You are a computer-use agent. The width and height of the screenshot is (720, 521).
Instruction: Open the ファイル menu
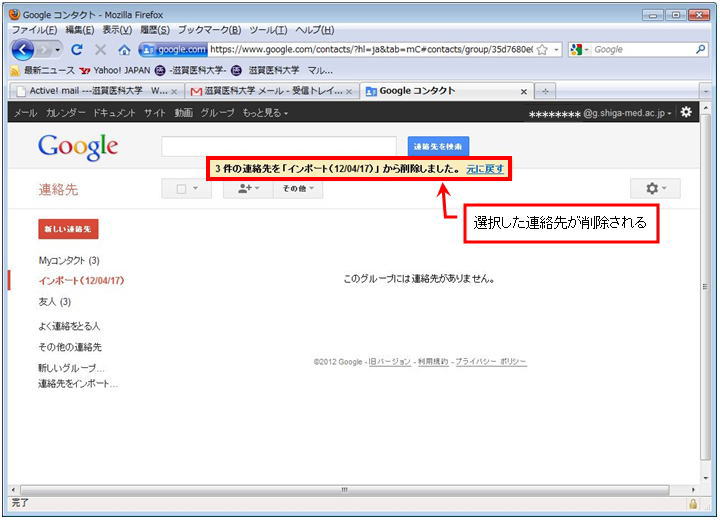click(34, 30)
